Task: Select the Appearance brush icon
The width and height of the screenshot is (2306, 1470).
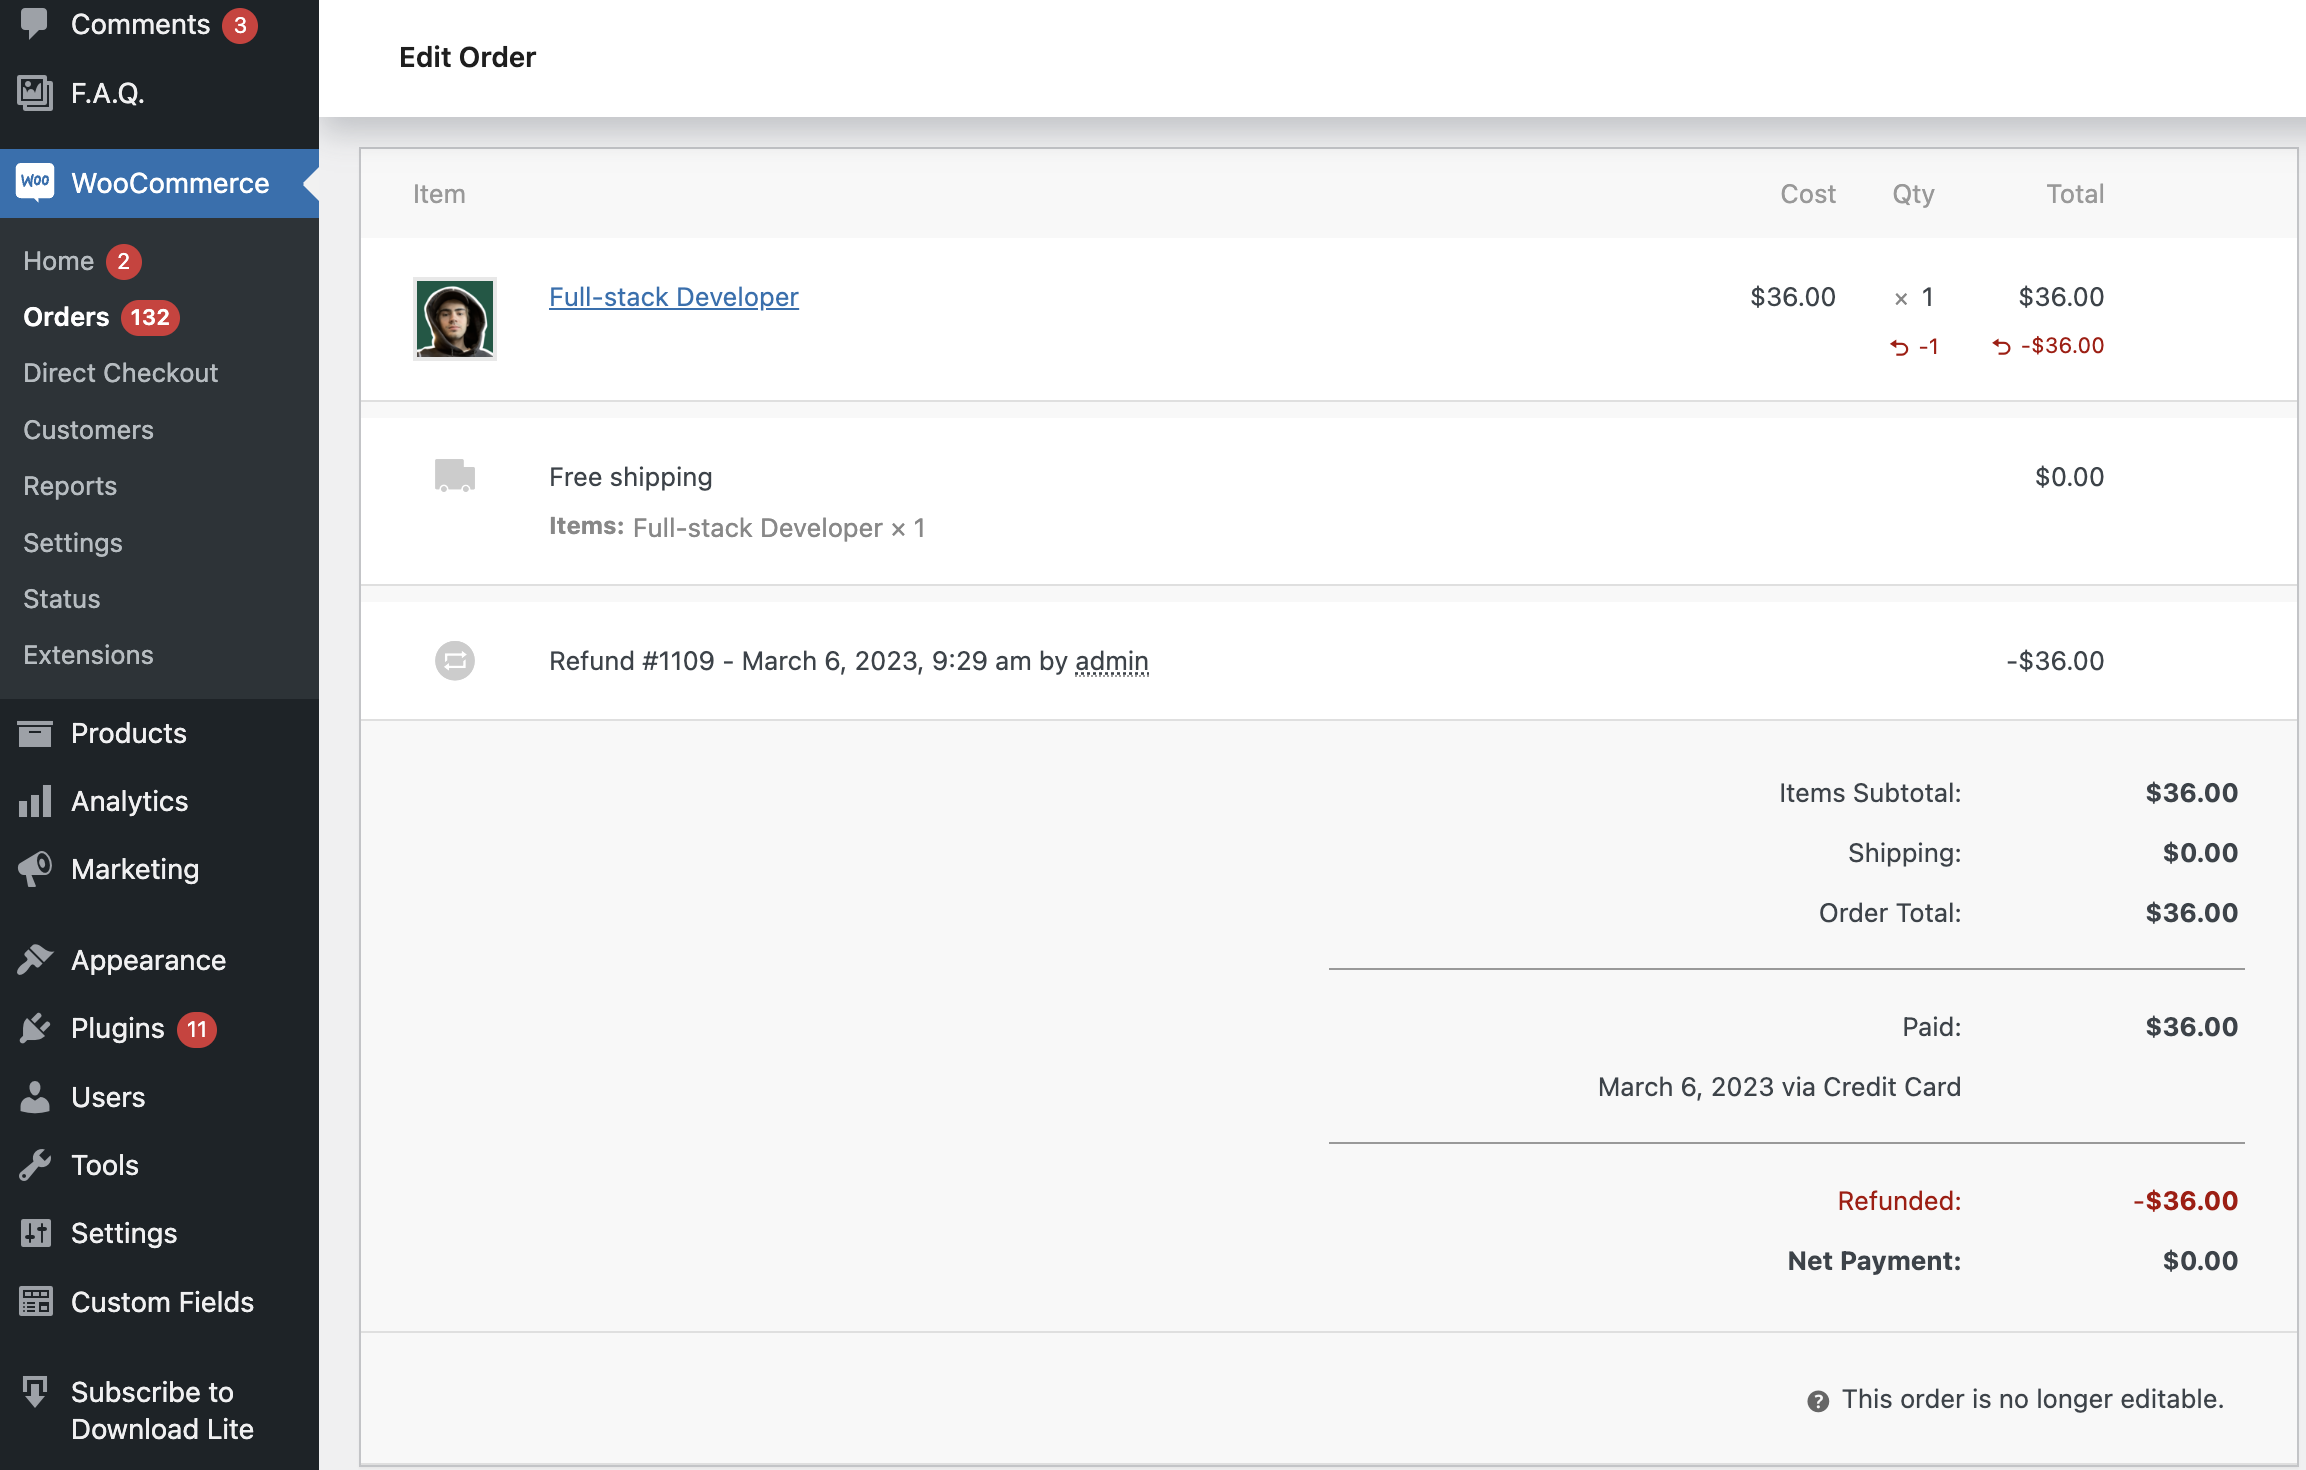Action: [36, 959]
